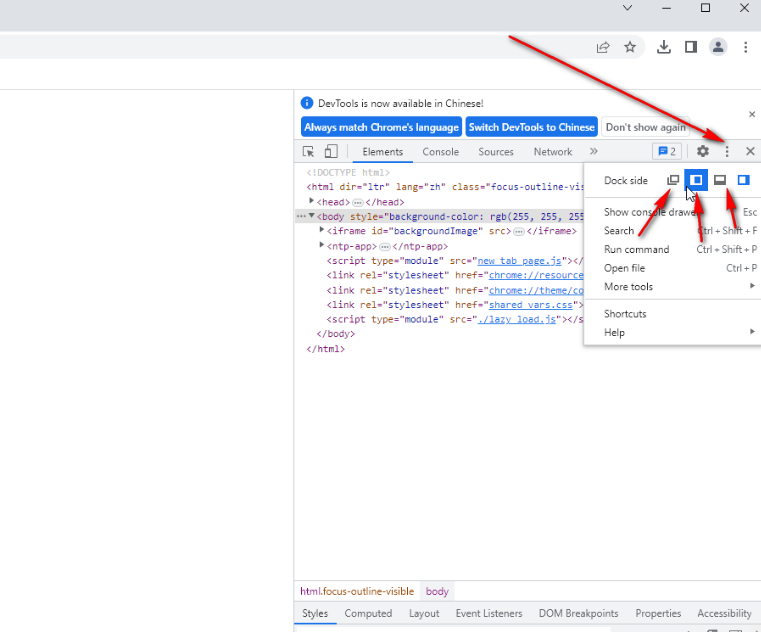761x632 pixels.
Task: Open the ./lazy_load.js link
Action: [516, 319]
